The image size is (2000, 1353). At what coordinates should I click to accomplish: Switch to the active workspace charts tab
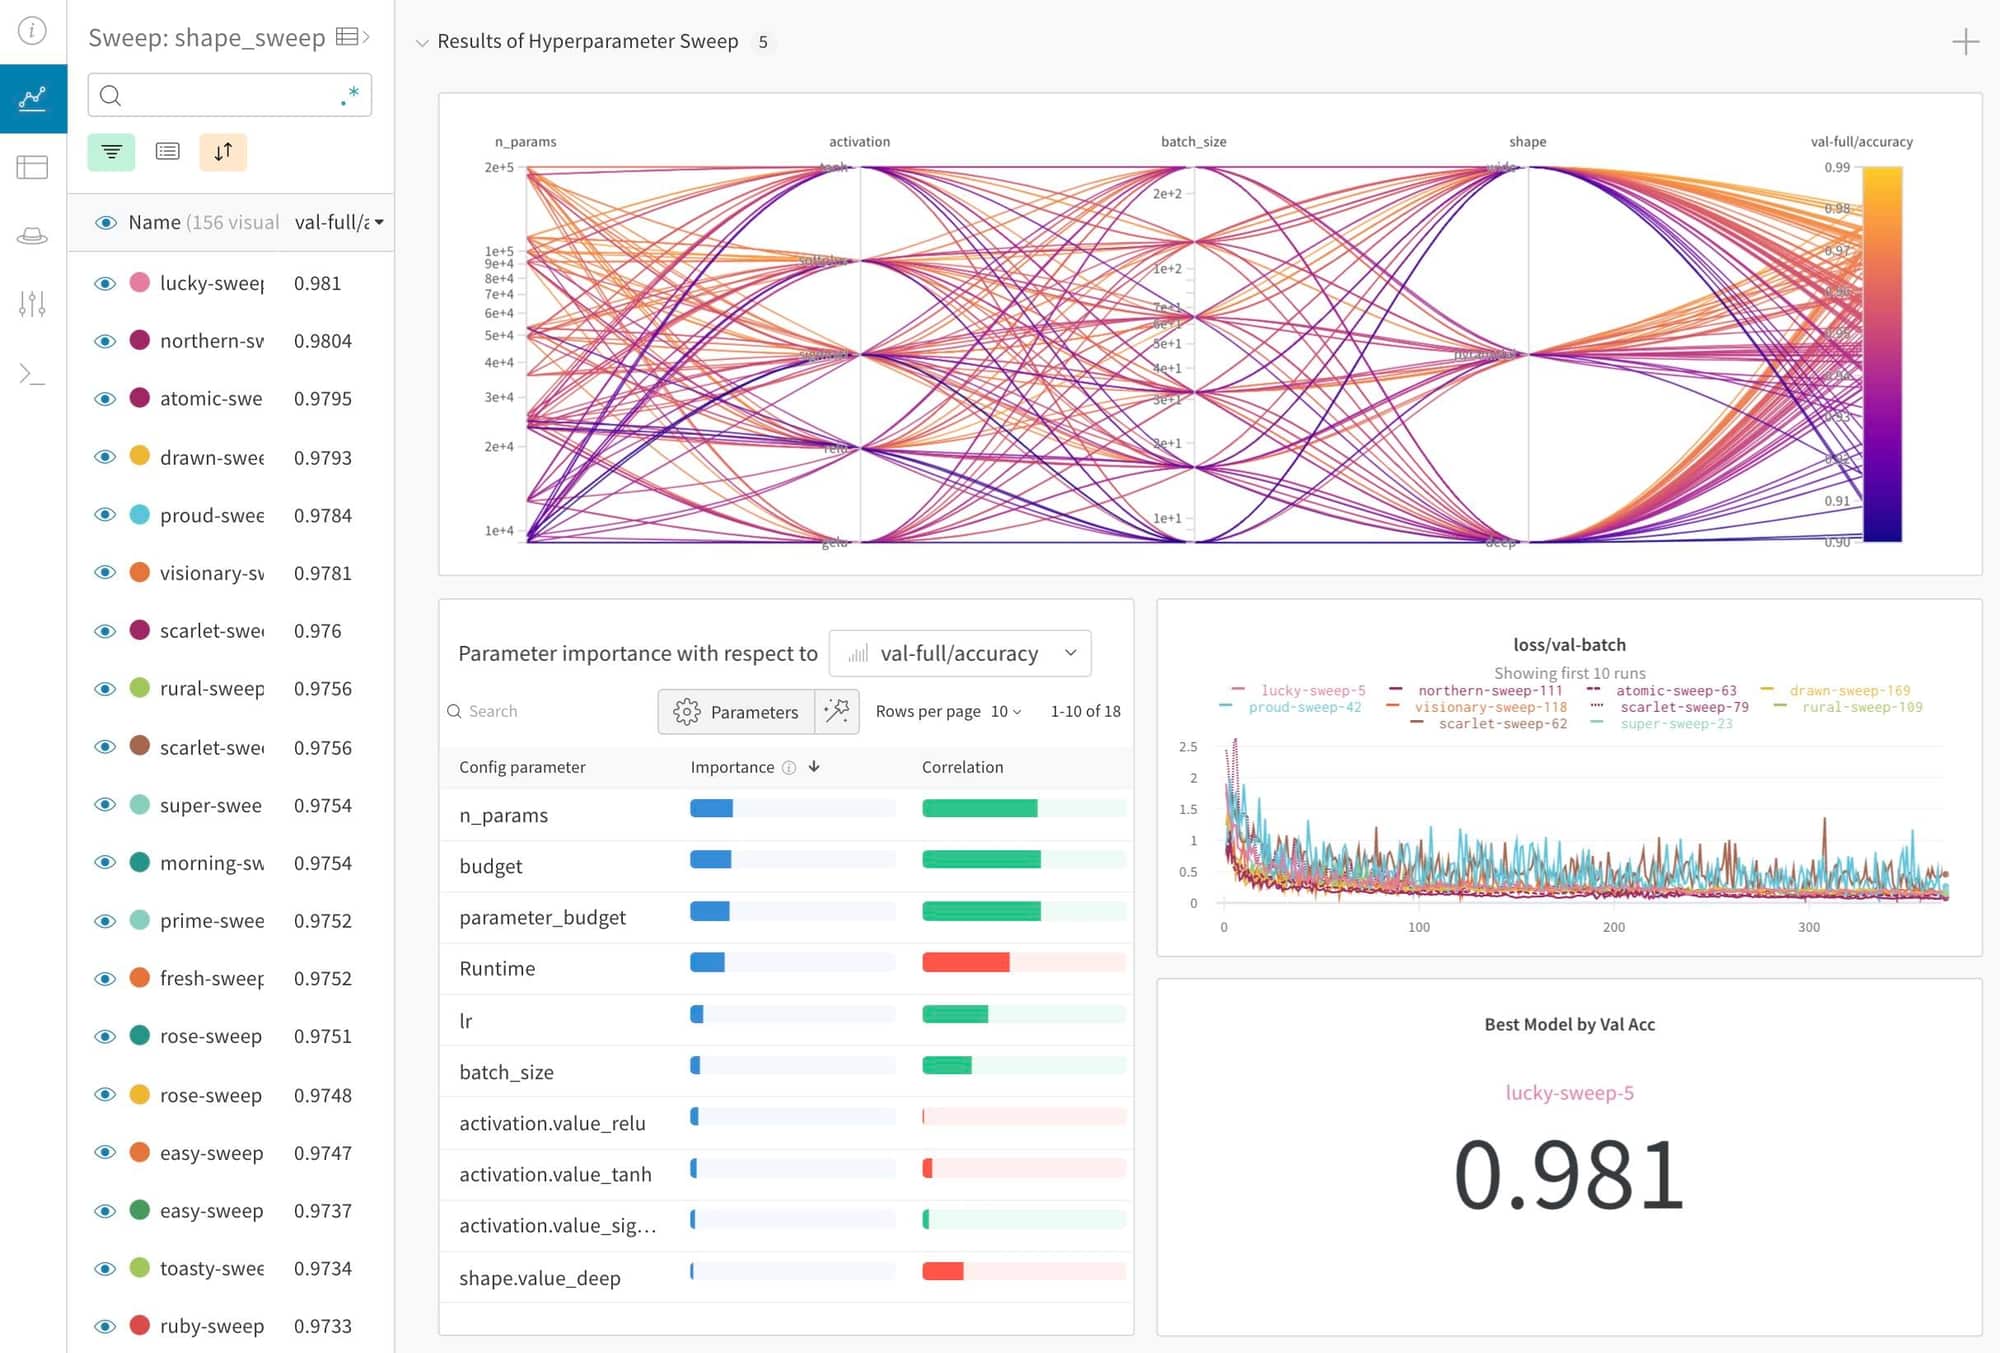pos(33,98)
